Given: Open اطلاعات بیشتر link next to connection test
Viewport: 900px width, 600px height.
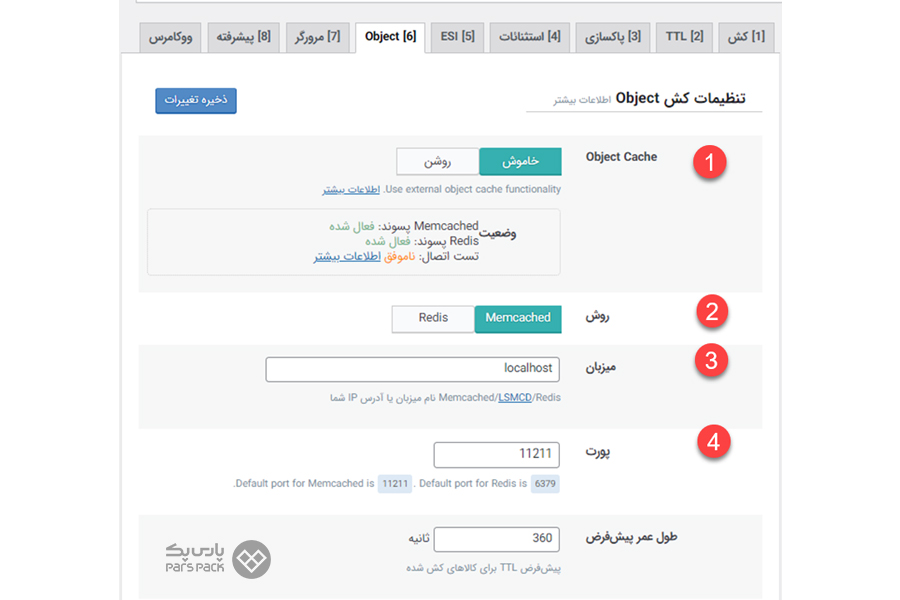Looking at the screenshot, I should pos(347,257).
